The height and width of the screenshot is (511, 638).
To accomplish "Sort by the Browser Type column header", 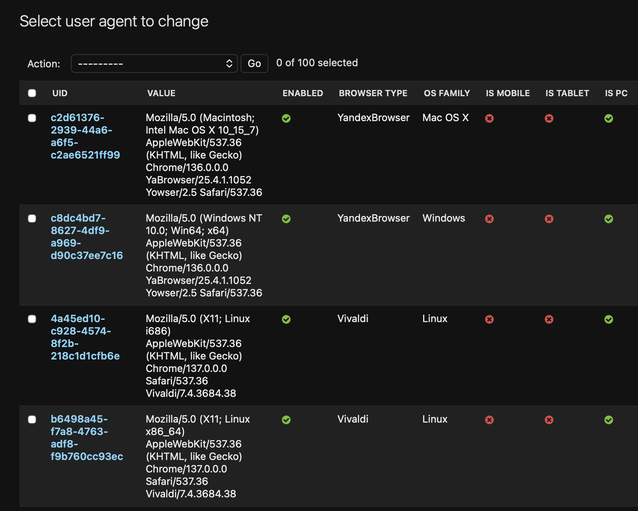I will 373,93.
